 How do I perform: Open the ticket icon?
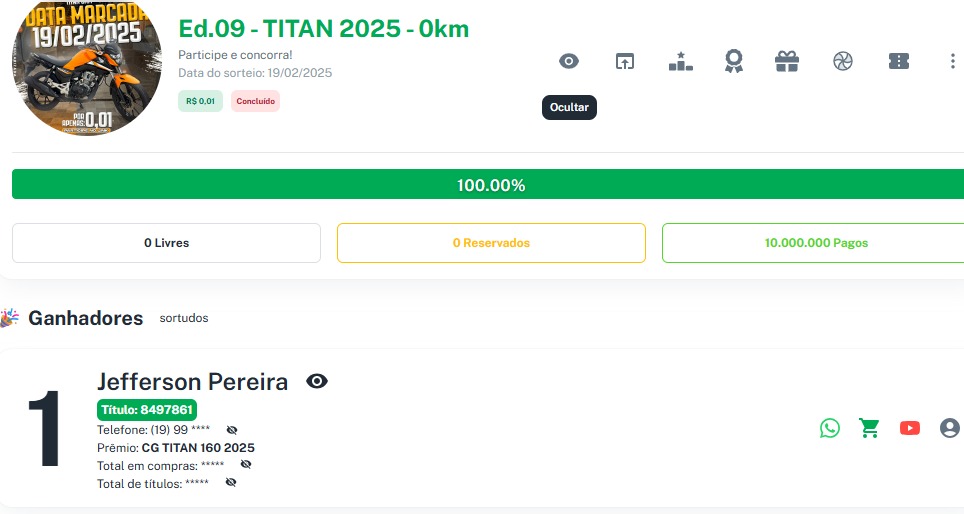[898, 62]
